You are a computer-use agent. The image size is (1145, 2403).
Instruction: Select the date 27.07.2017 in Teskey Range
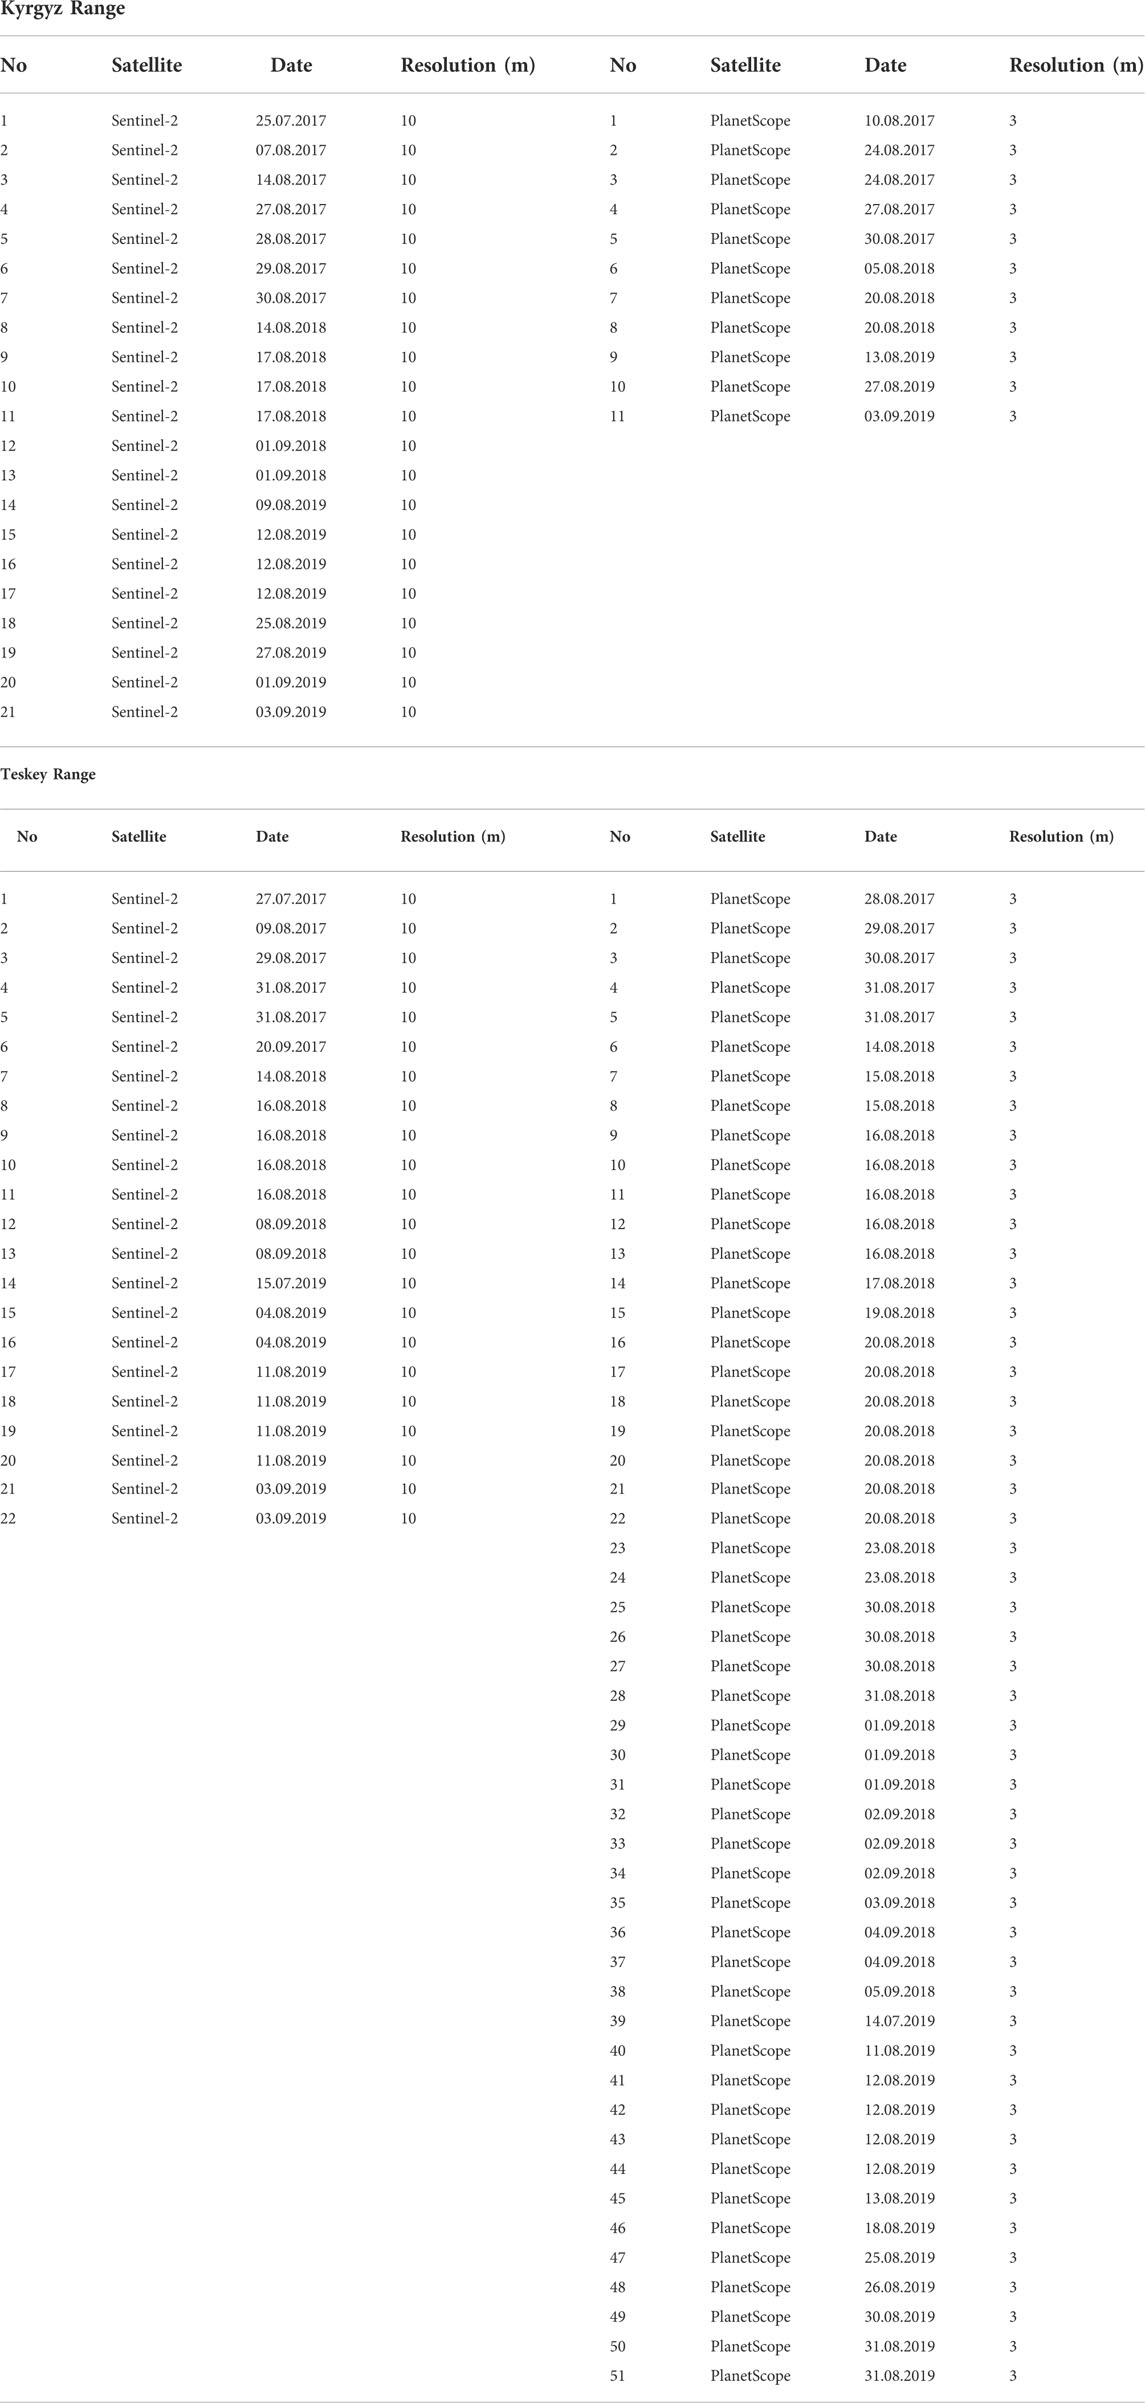(291, 899)
